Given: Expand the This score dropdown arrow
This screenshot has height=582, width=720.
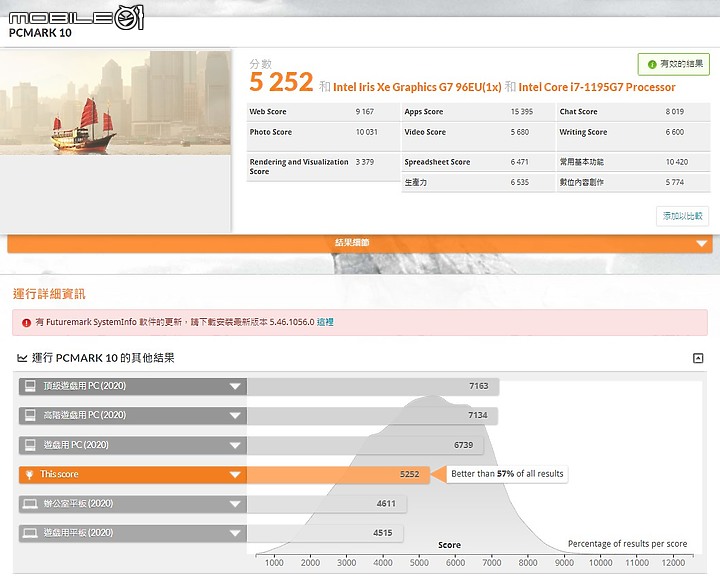Looking at the screenshot, I should click(x=235, y=475).
